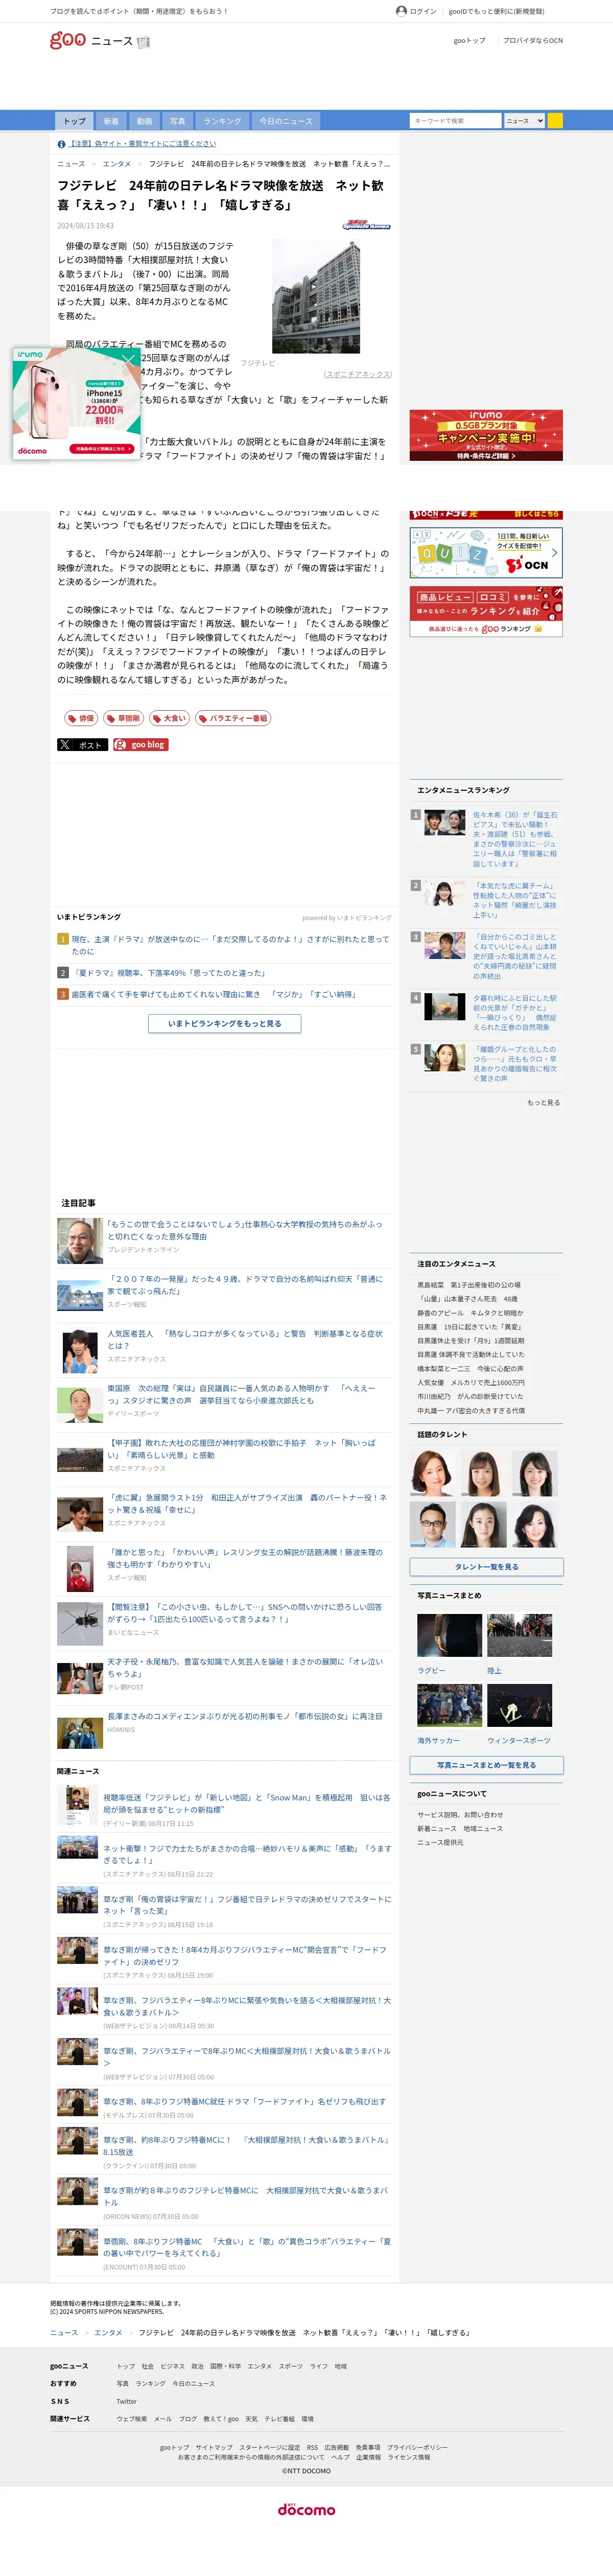Click the 陸上 photo link
This screenshot has height=2576, width=613.
[494, 1671]
